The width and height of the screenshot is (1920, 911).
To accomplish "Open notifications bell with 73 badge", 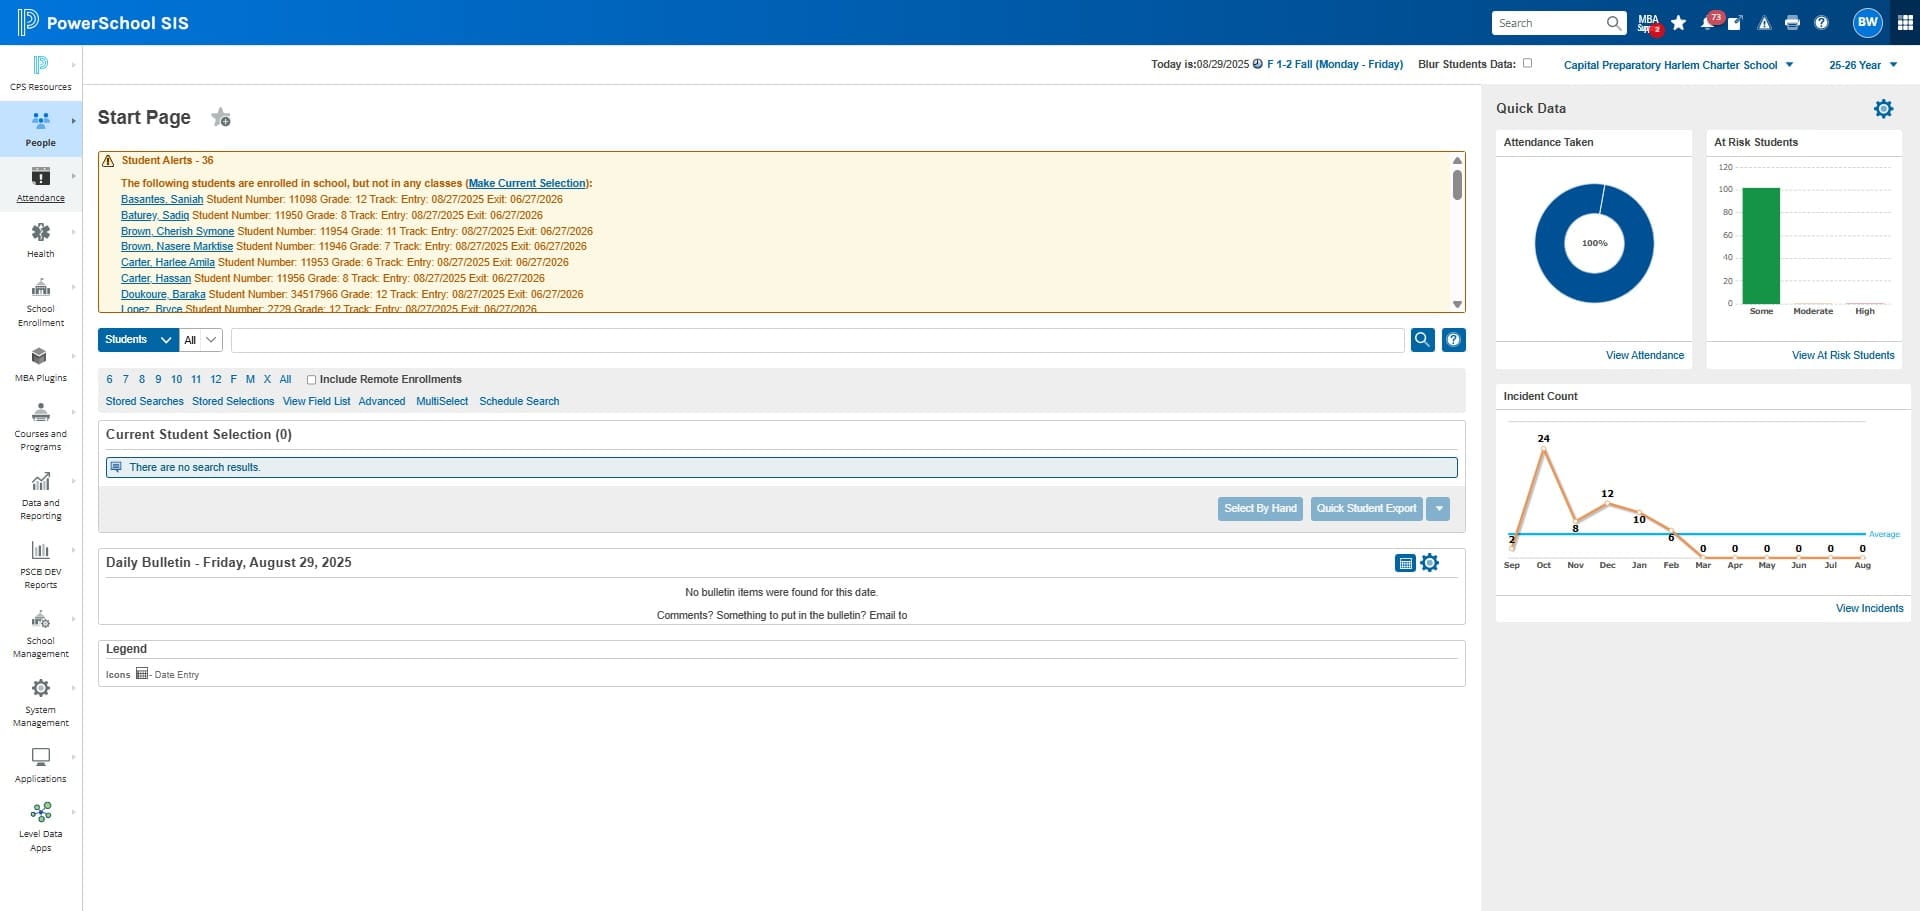I will point(1709,22).
